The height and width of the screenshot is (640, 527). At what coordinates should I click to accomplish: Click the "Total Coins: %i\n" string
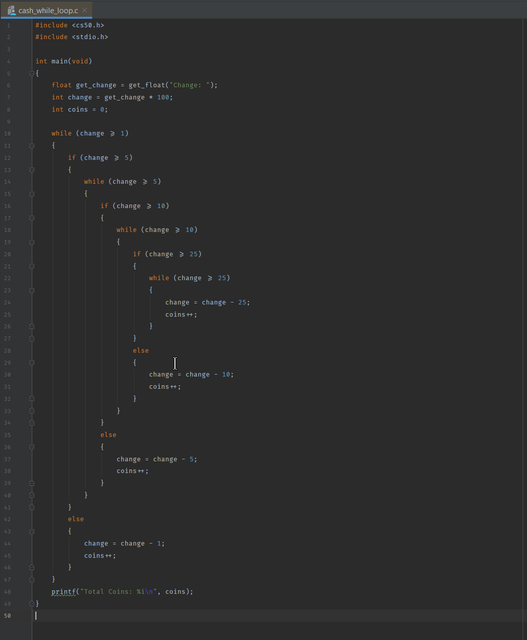point(118,591)
